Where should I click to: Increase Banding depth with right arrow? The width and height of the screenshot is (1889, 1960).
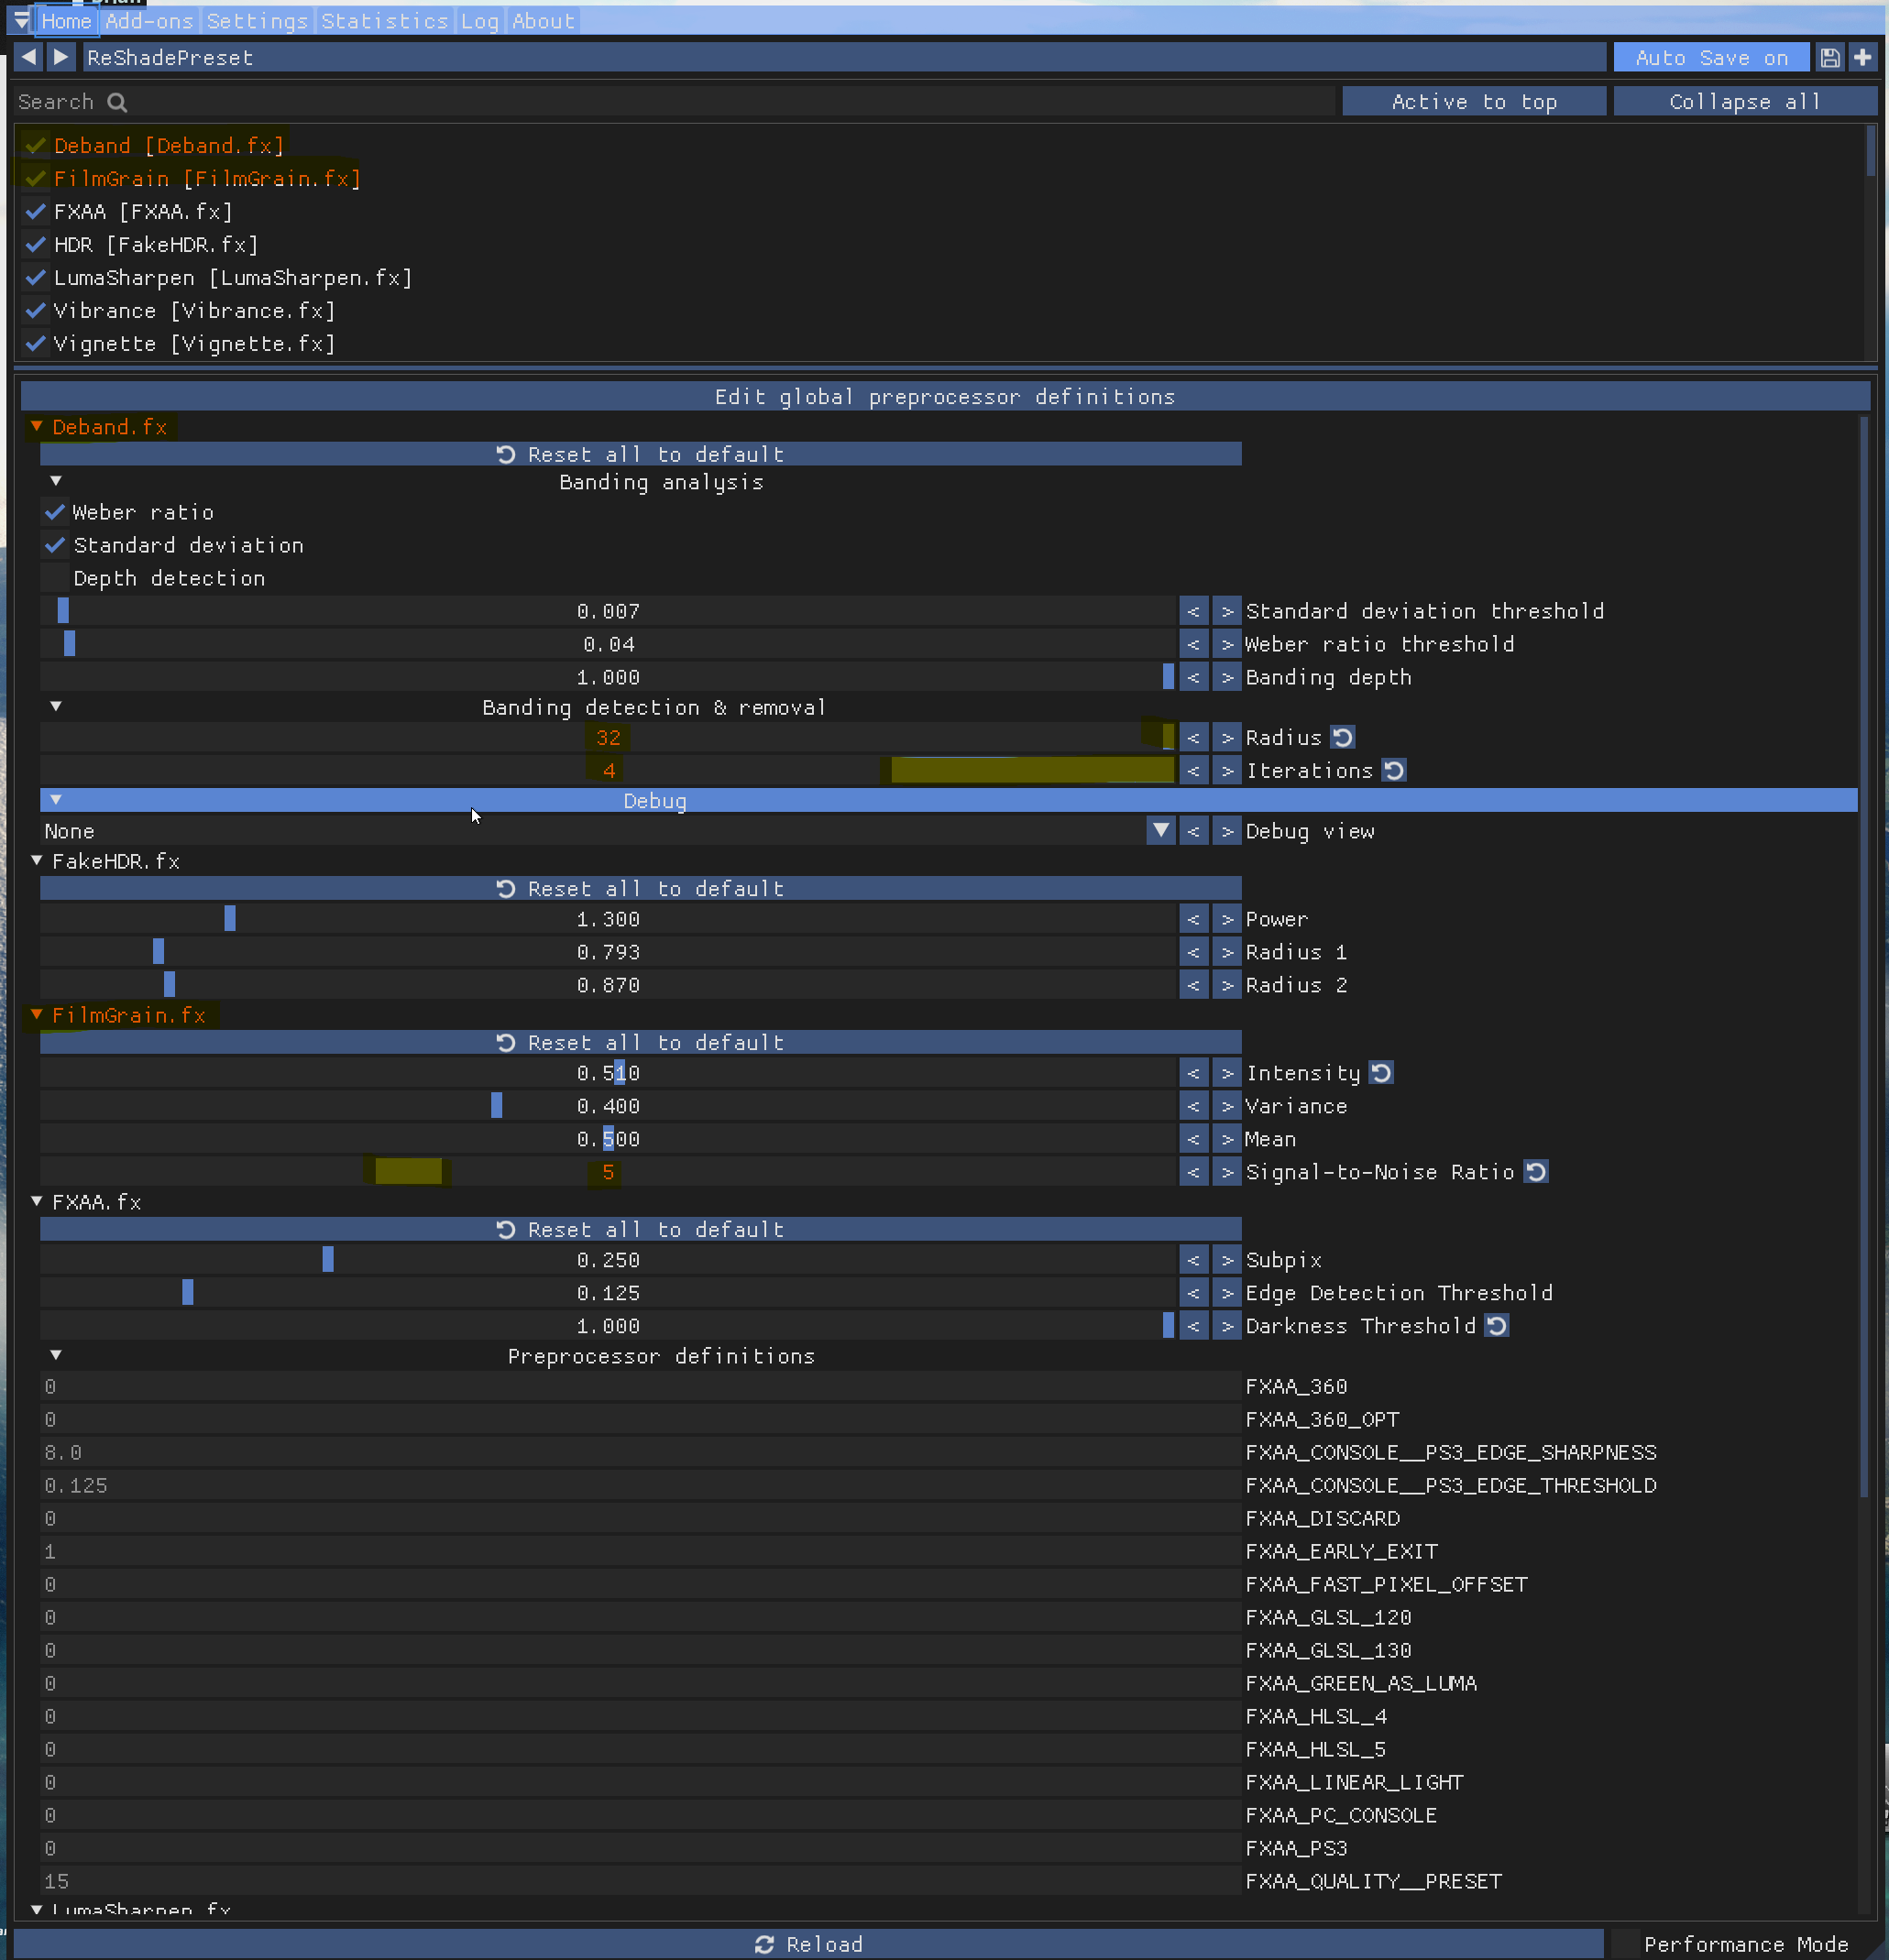point(1227,677)
